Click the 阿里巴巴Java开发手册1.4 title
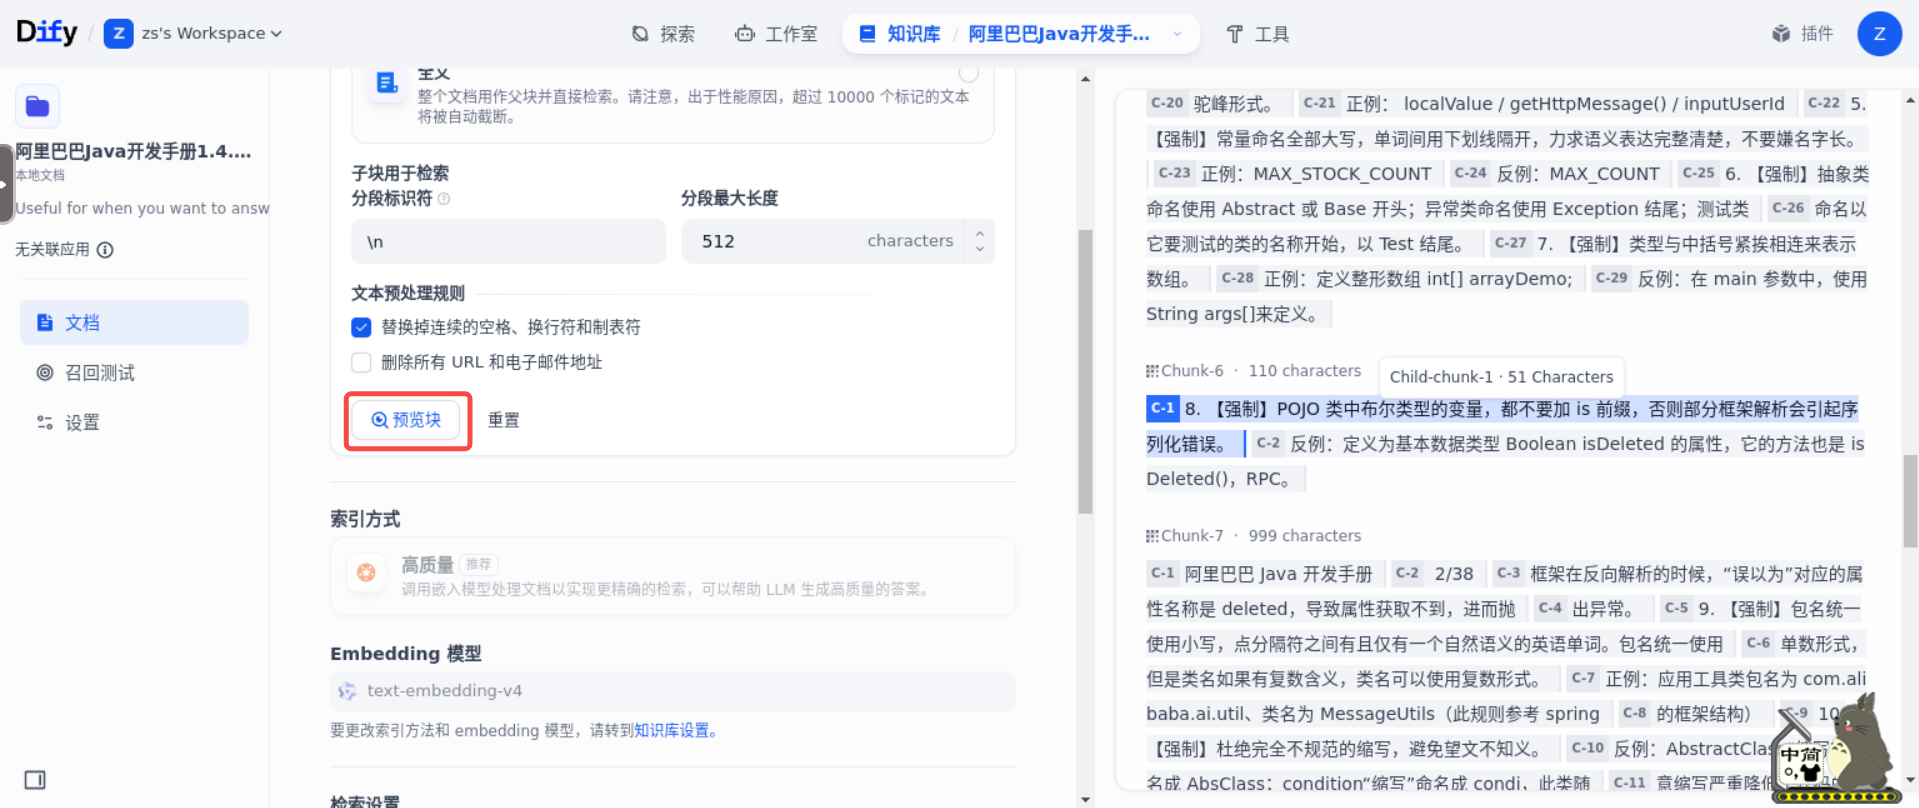Viewport: 1919px width, 808px height. click(133, 152)
